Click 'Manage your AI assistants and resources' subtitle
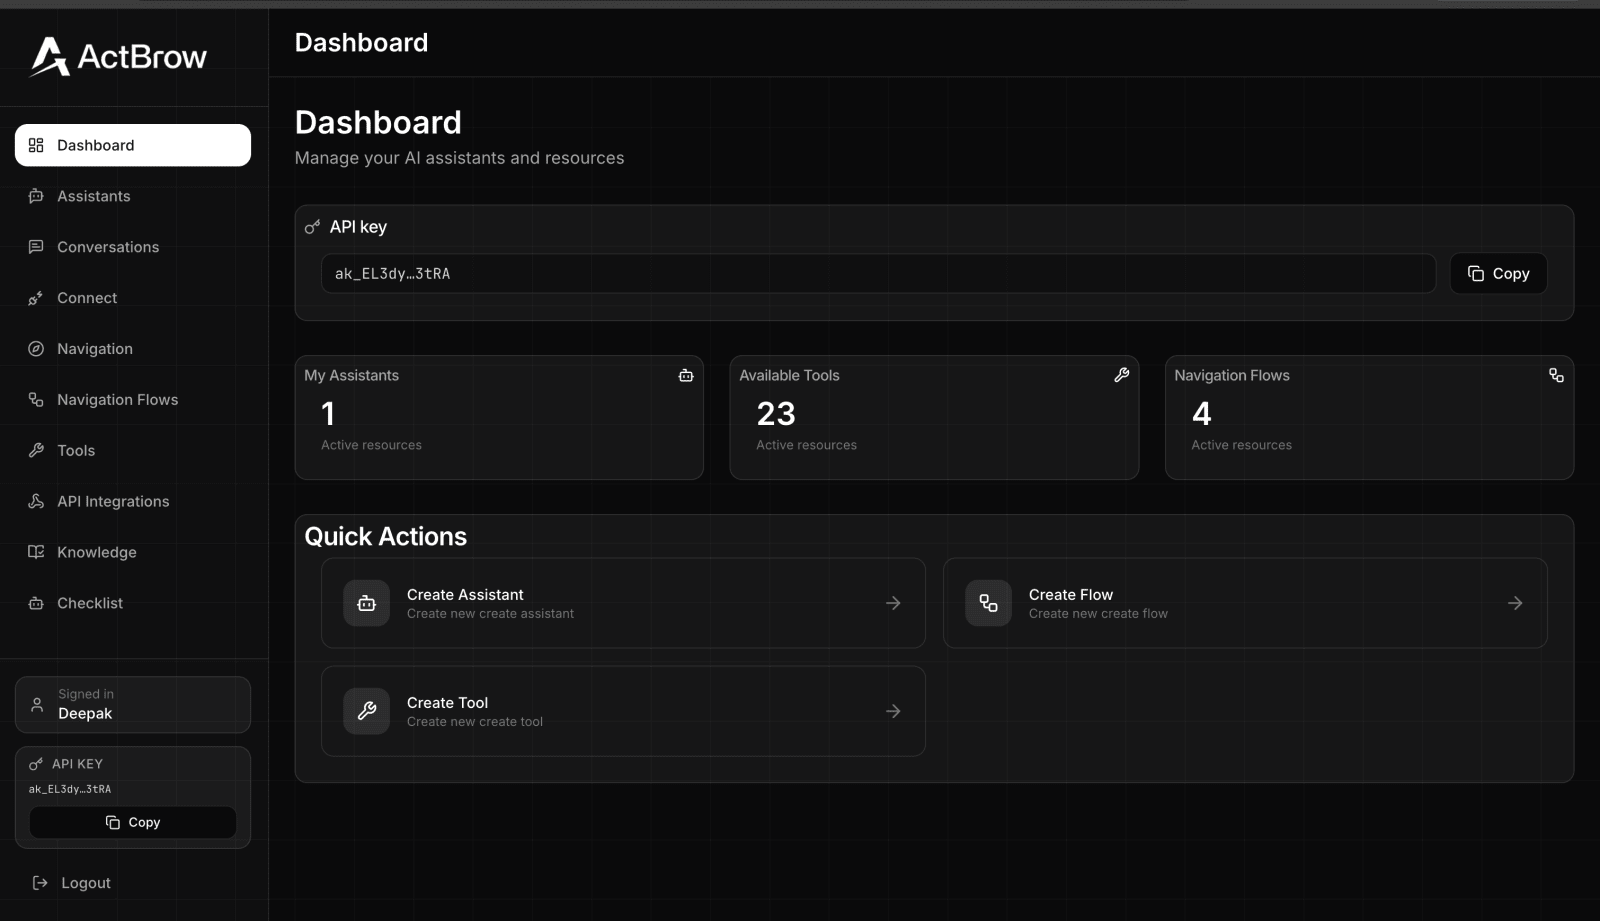This screenshot has height=921, width=1600. coord(459,158)
